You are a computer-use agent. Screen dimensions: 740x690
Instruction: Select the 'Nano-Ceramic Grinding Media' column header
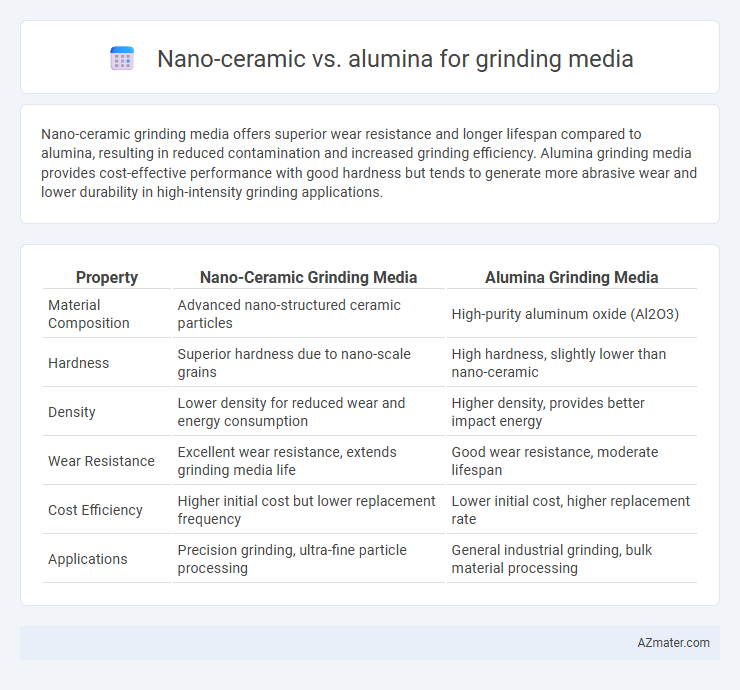(309, 277)
